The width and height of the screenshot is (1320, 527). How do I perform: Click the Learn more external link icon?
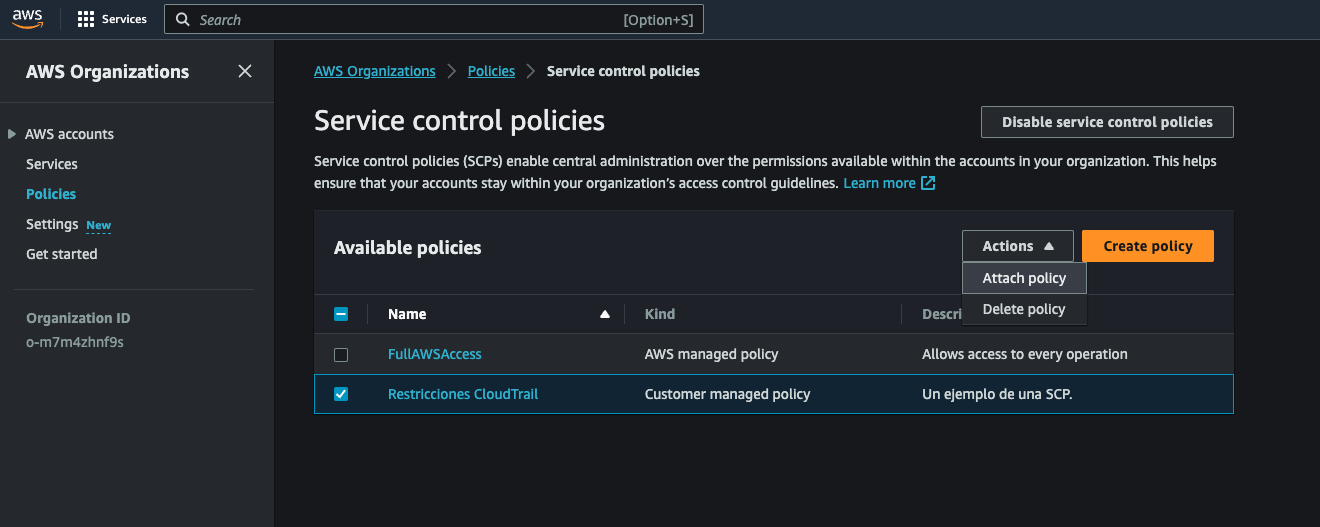[928, 183]
